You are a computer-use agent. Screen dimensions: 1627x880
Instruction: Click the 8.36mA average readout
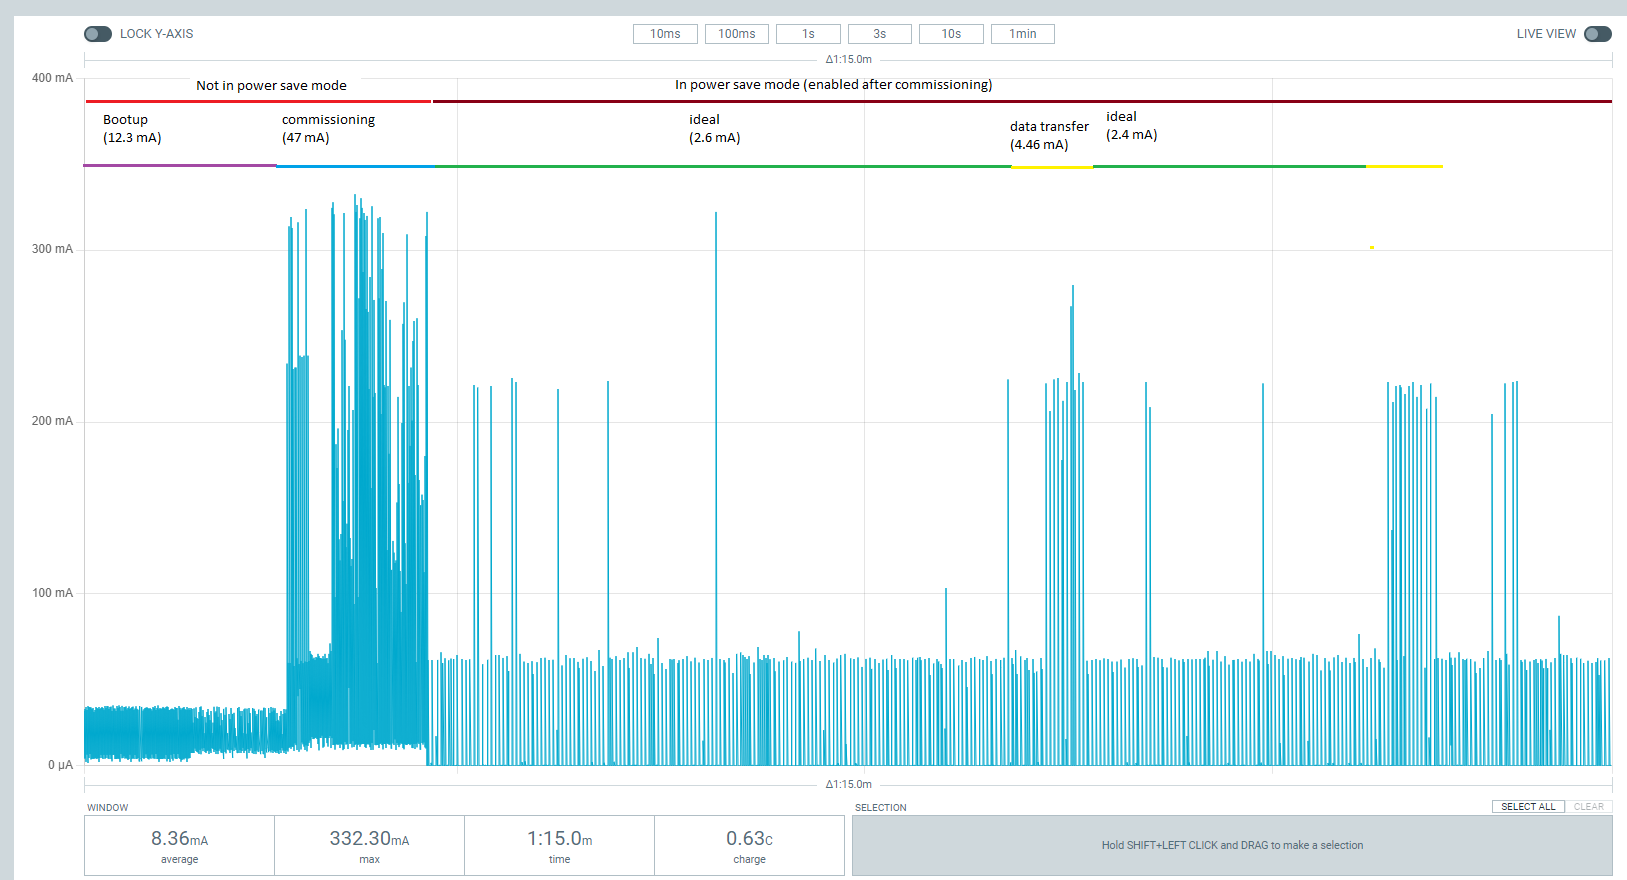coord(179,846)
